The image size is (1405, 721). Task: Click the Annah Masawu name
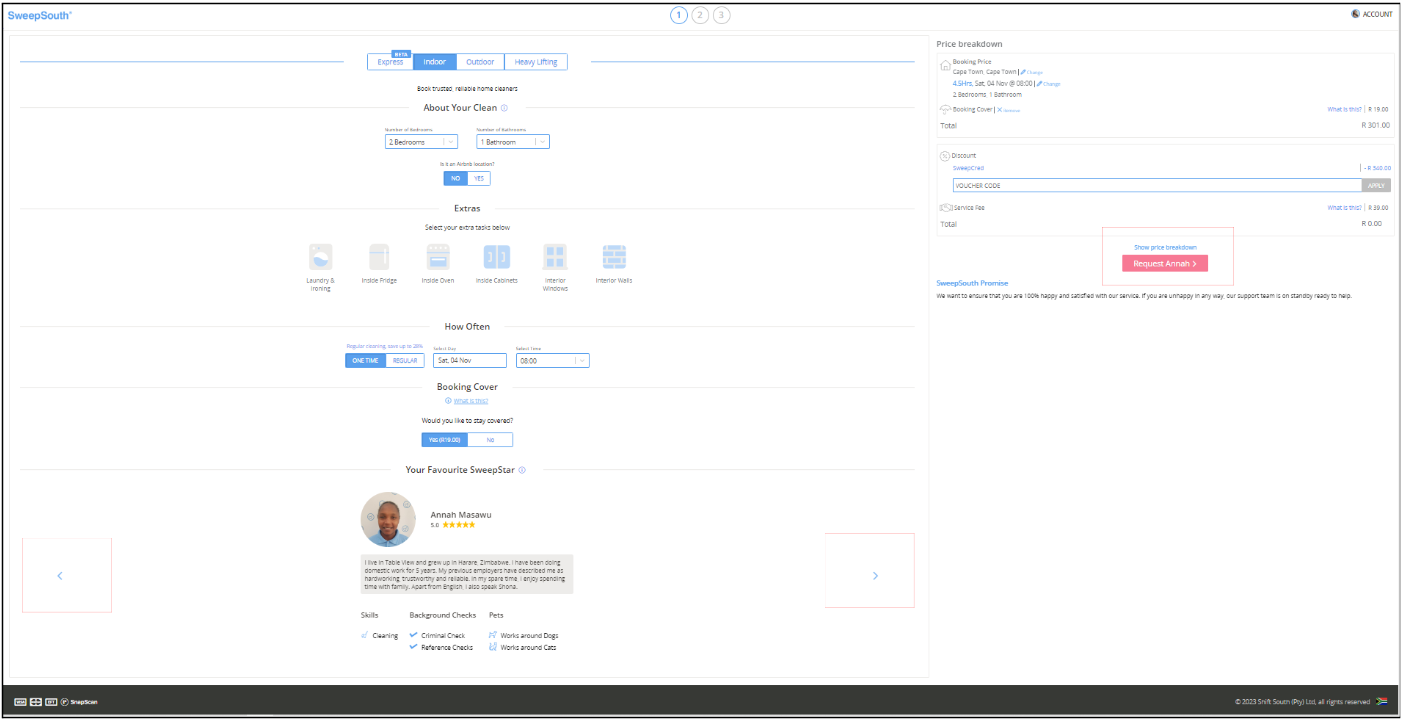coord(460,514)
